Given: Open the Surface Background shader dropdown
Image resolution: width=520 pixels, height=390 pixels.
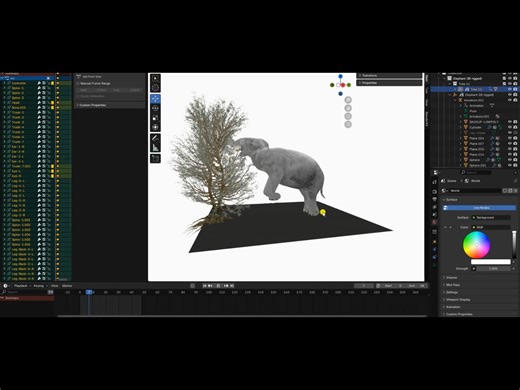Looking at the screenshot, I should click(x=491, y=217).
